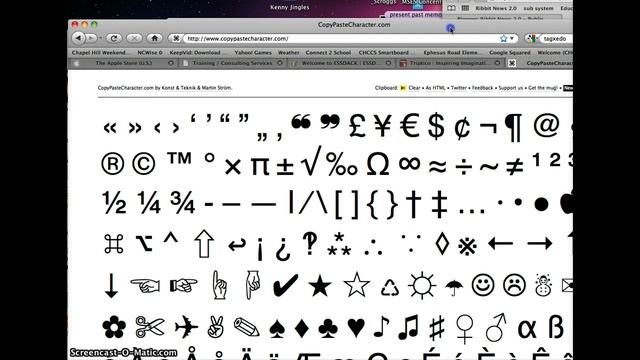Copy the spade ♠ suit symbol

pyautogui.click(x=277, y=329)
